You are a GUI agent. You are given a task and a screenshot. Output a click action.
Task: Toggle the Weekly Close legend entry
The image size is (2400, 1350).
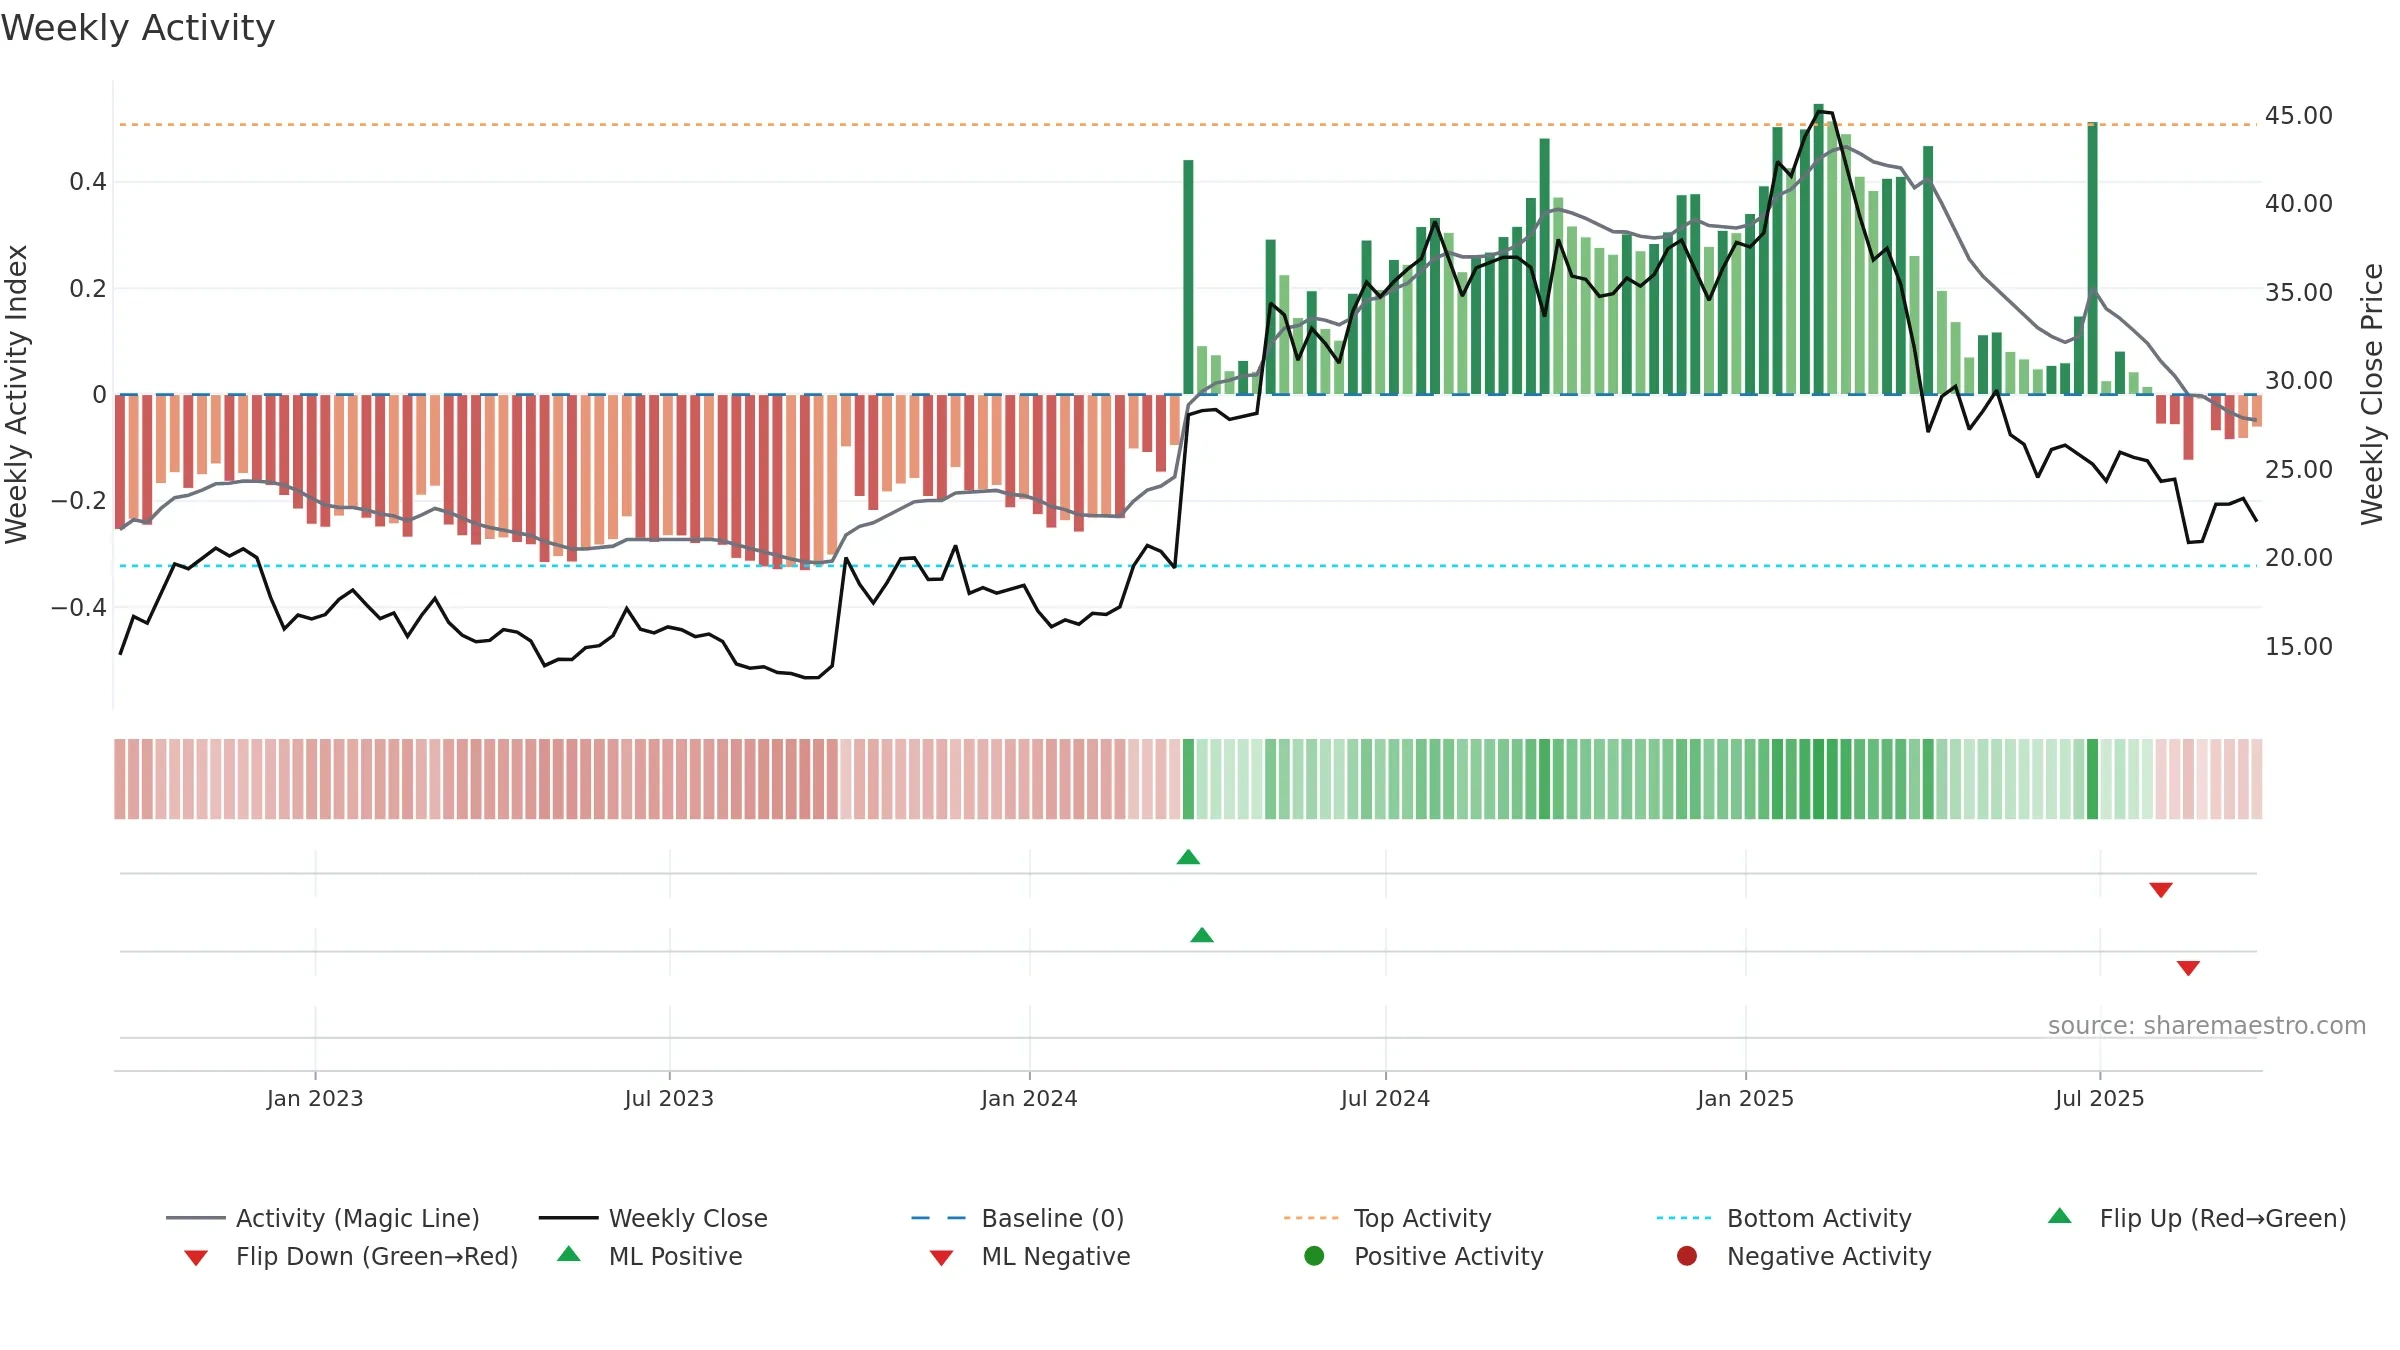click(x=653, y=1218)
